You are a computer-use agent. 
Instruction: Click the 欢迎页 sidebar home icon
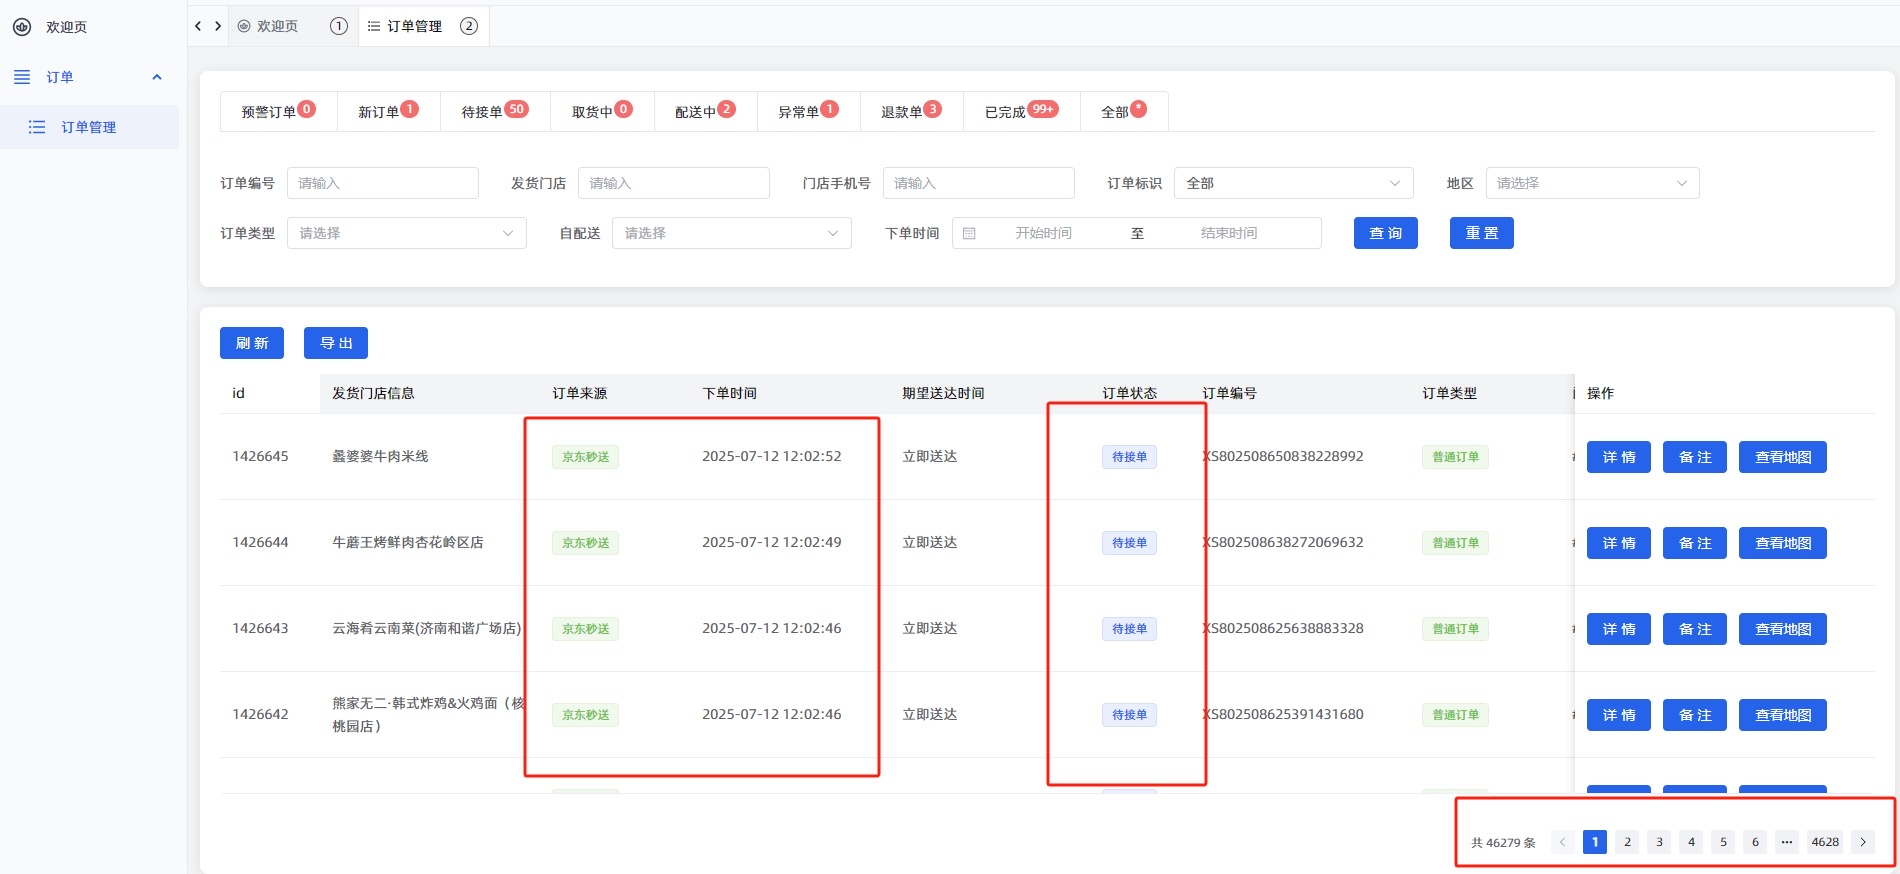[x=22, y=27]
